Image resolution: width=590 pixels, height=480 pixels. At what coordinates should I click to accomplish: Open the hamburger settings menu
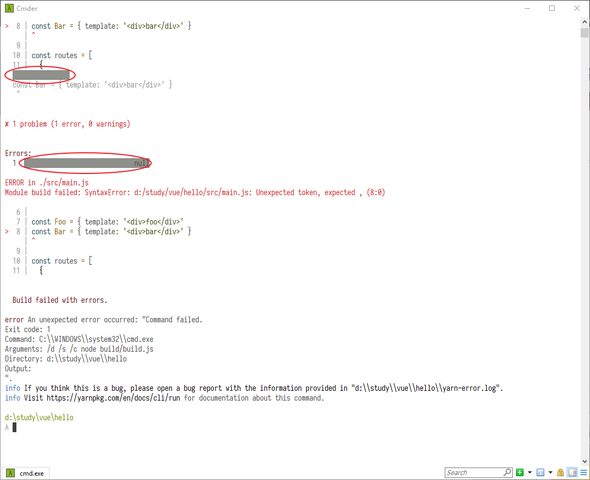point(584,472)
